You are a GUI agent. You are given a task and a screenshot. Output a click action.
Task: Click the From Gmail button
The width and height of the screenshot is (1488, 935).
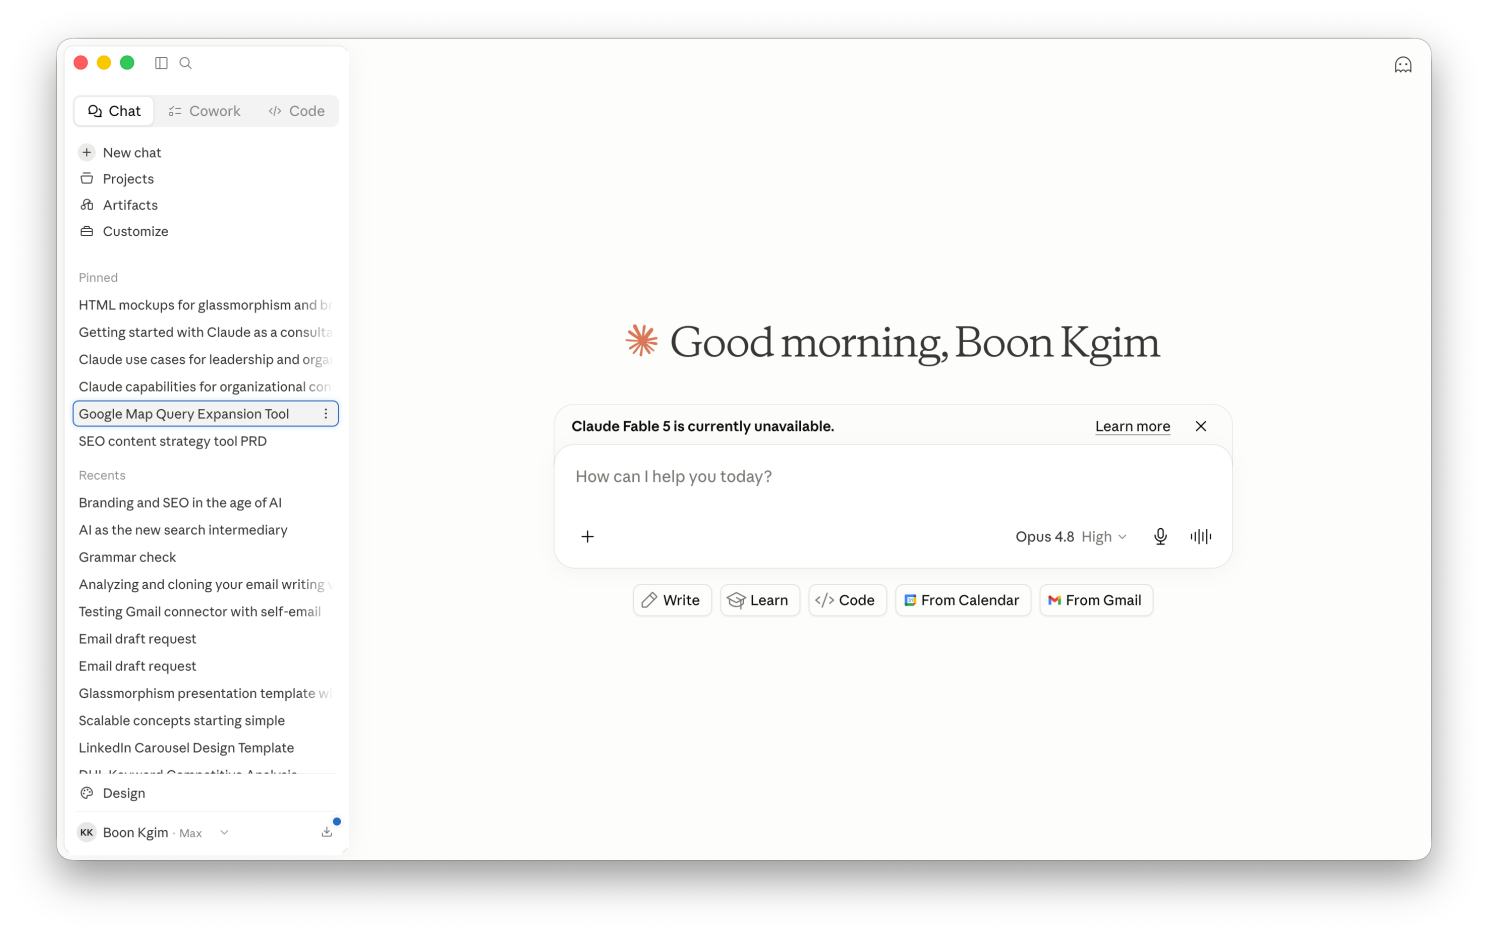coord(1096,600)
